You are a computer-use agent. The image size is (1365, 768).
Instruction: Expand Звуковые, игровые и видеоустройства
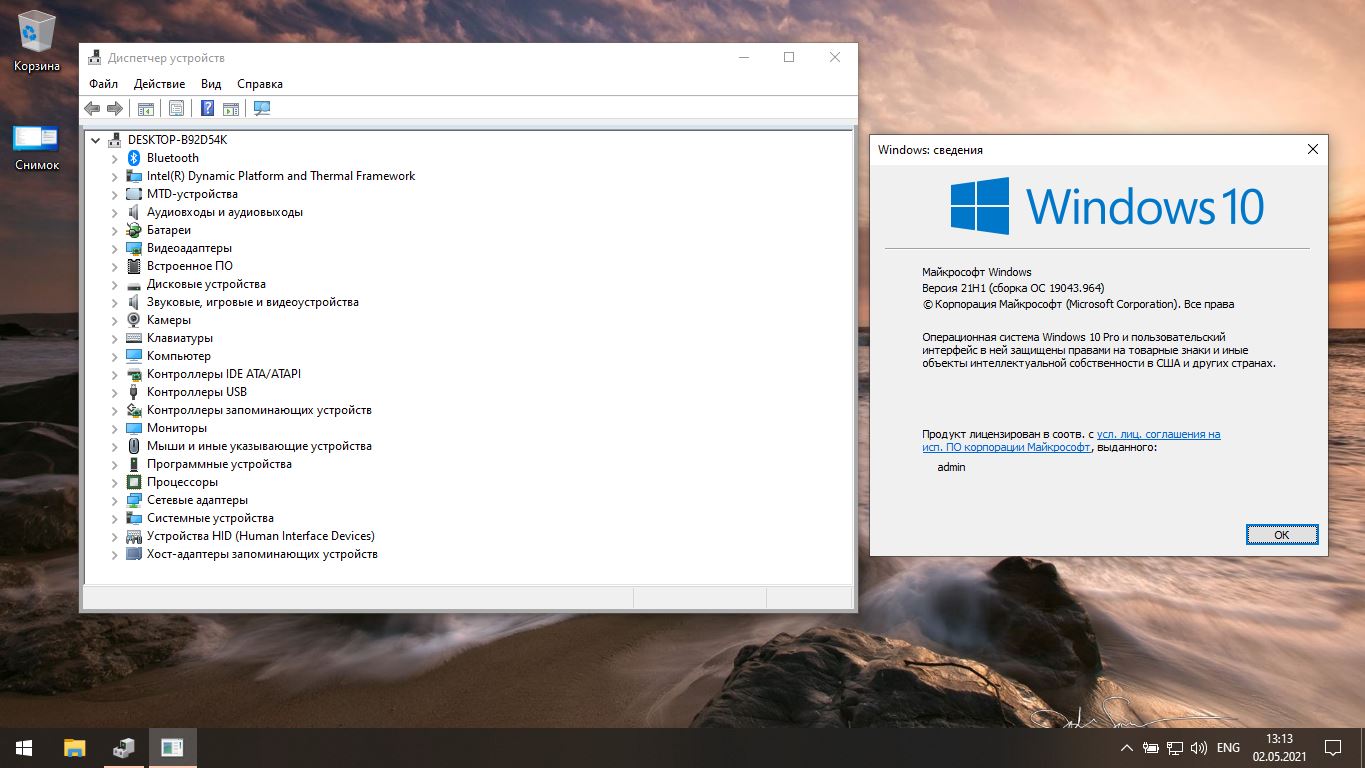(x=115, y=302)
